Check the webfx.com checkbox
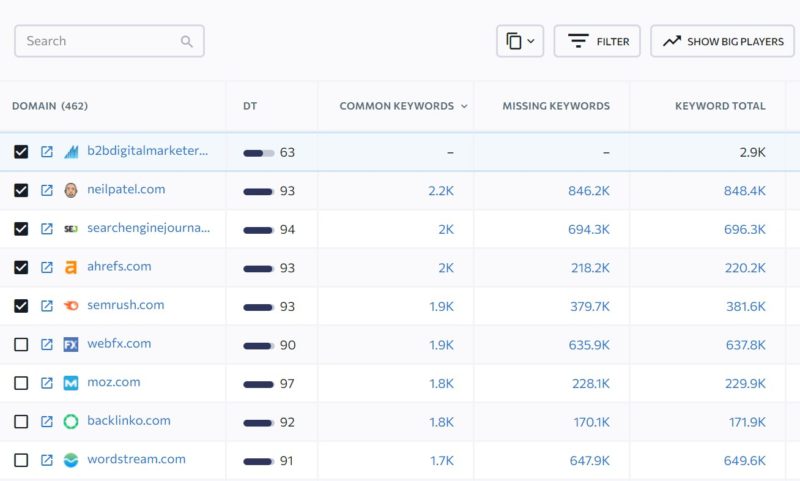This screenshot has width=800, height=481. click(x=21, y=344)
